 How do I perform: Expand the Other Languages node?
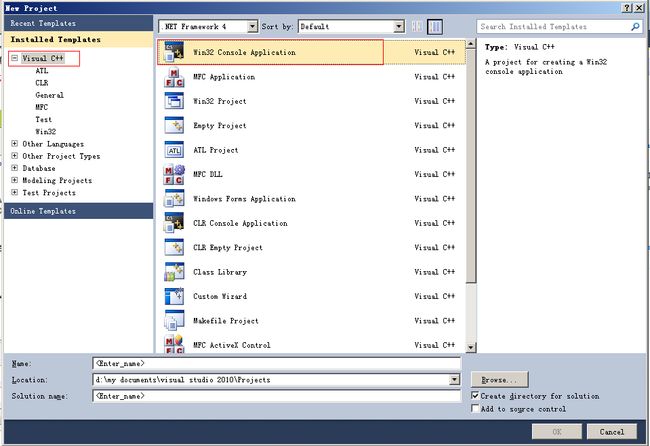point(15,143)
